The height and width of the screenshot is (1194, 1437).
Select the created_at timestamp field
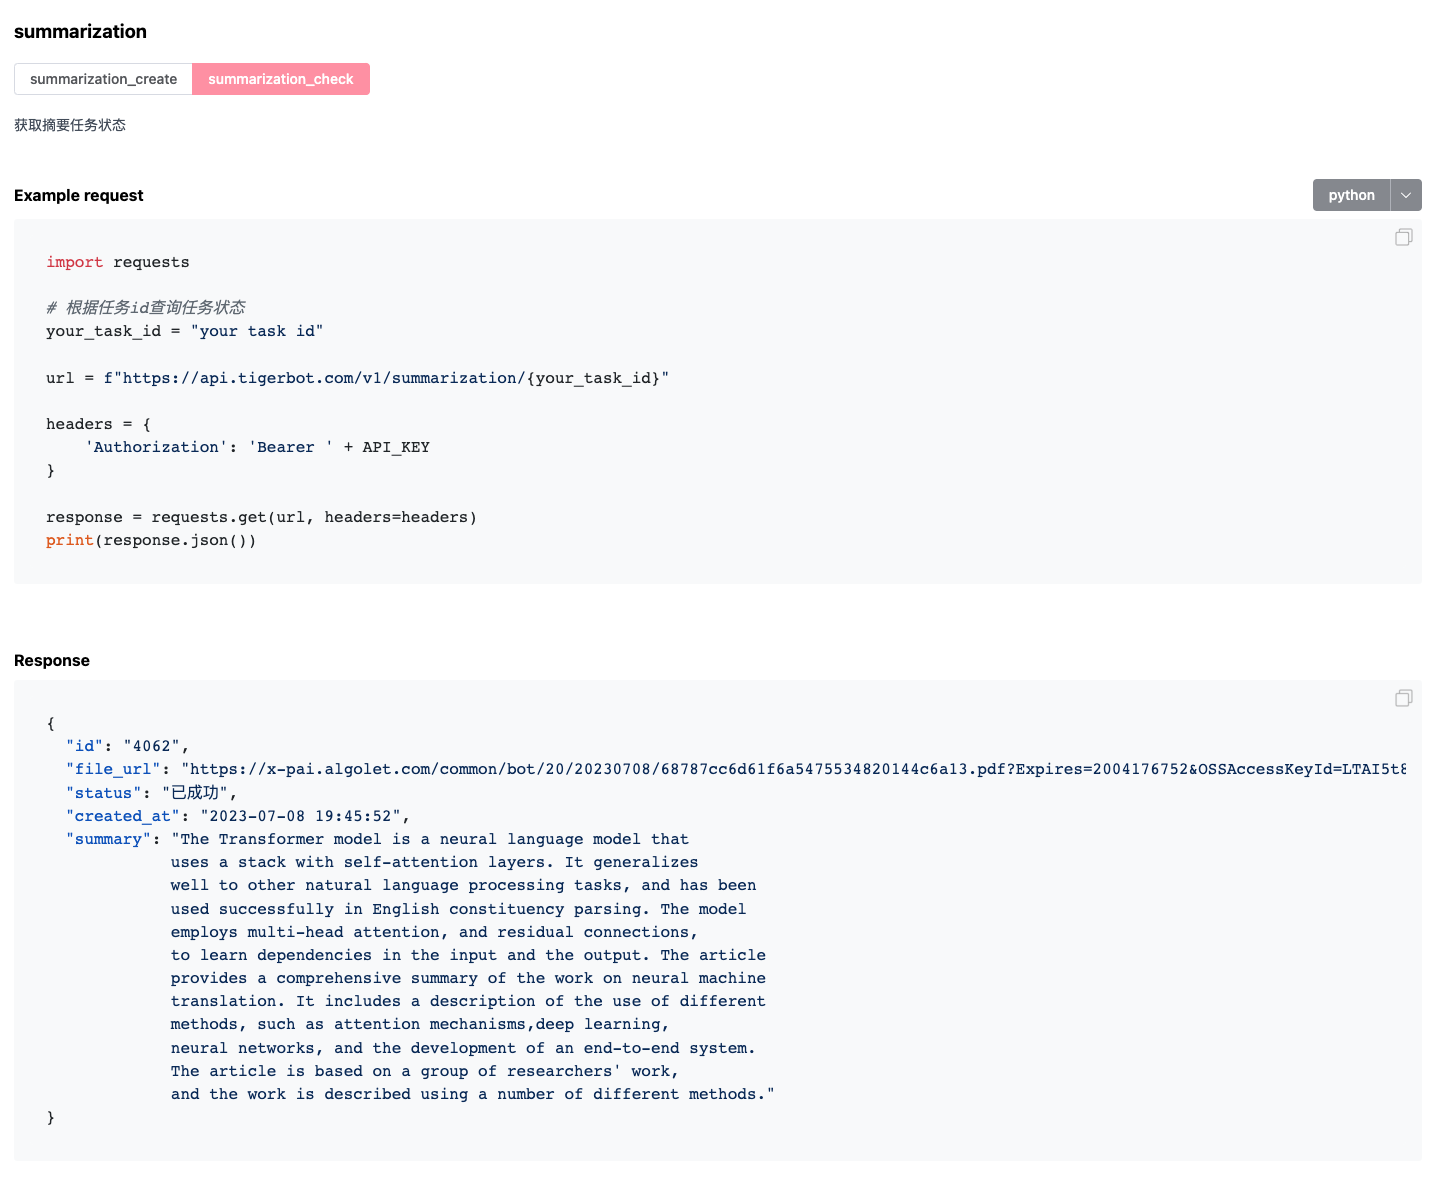(x=122, y=815)
